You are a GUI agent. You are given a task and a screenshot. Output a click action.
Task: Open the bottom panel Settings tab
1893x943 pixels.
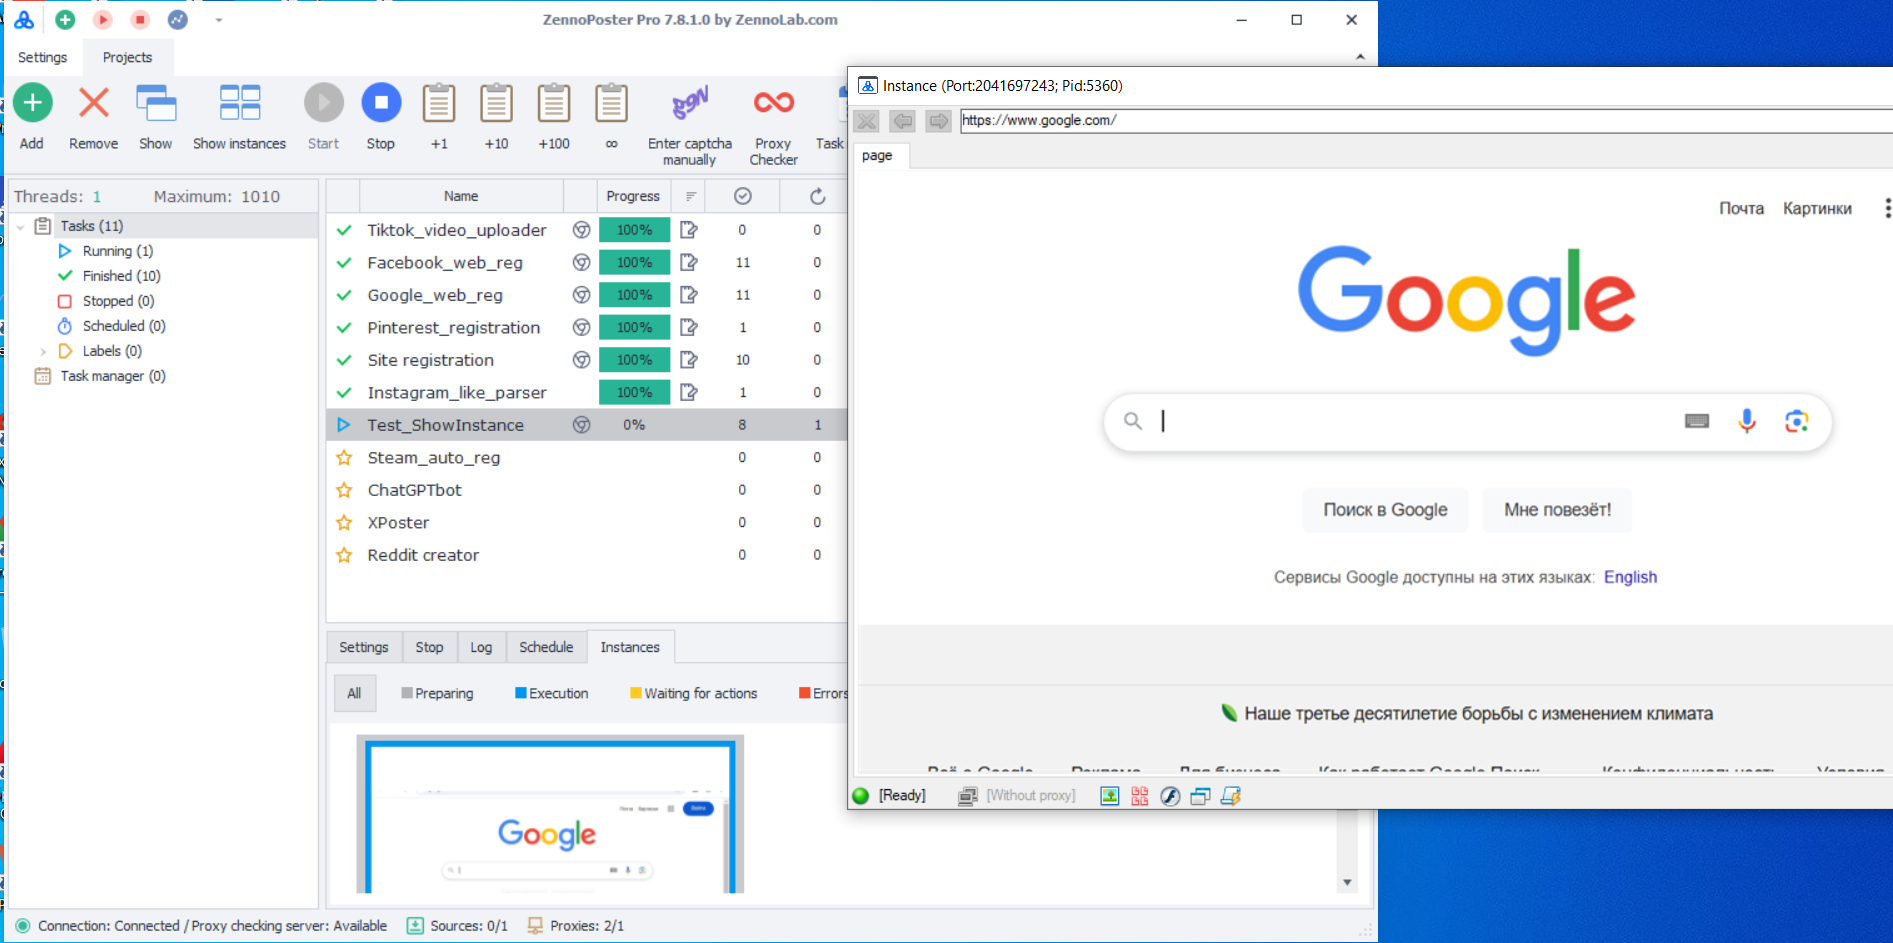tap(364, 647)
